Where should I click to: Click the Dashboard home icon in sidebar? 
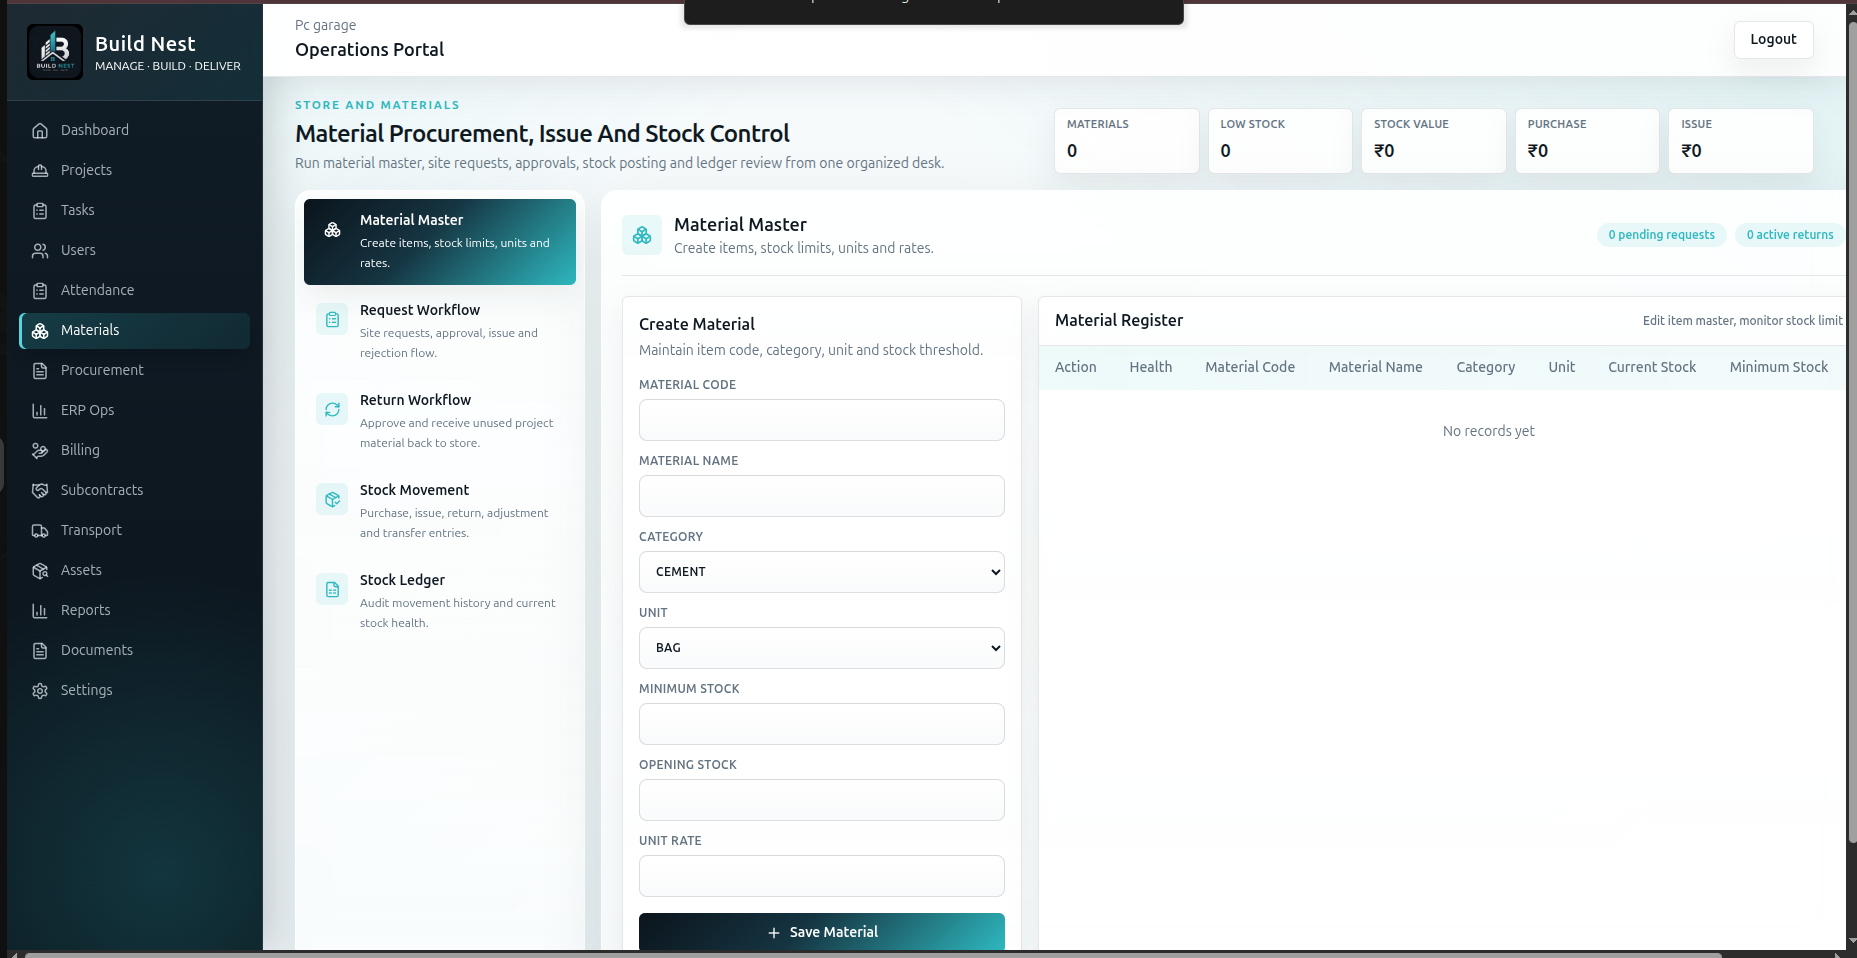(40, 130)
